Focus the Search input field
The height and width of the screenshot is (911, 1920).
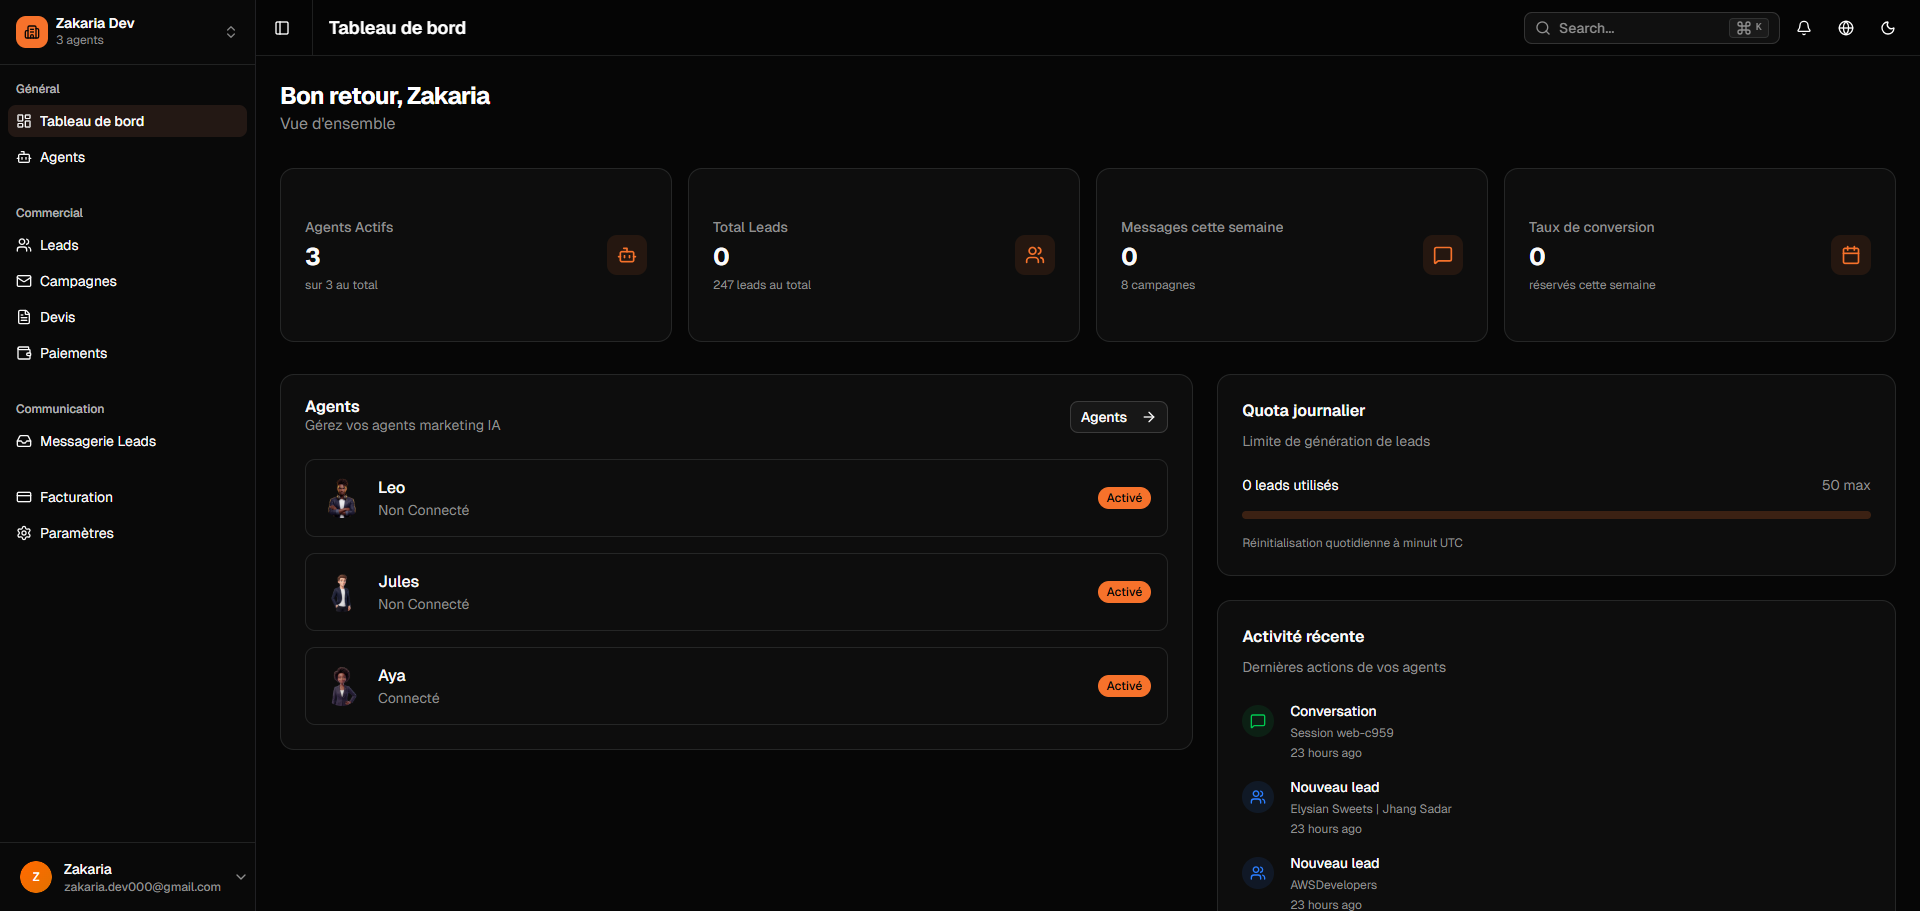(x=1640, y=28)
